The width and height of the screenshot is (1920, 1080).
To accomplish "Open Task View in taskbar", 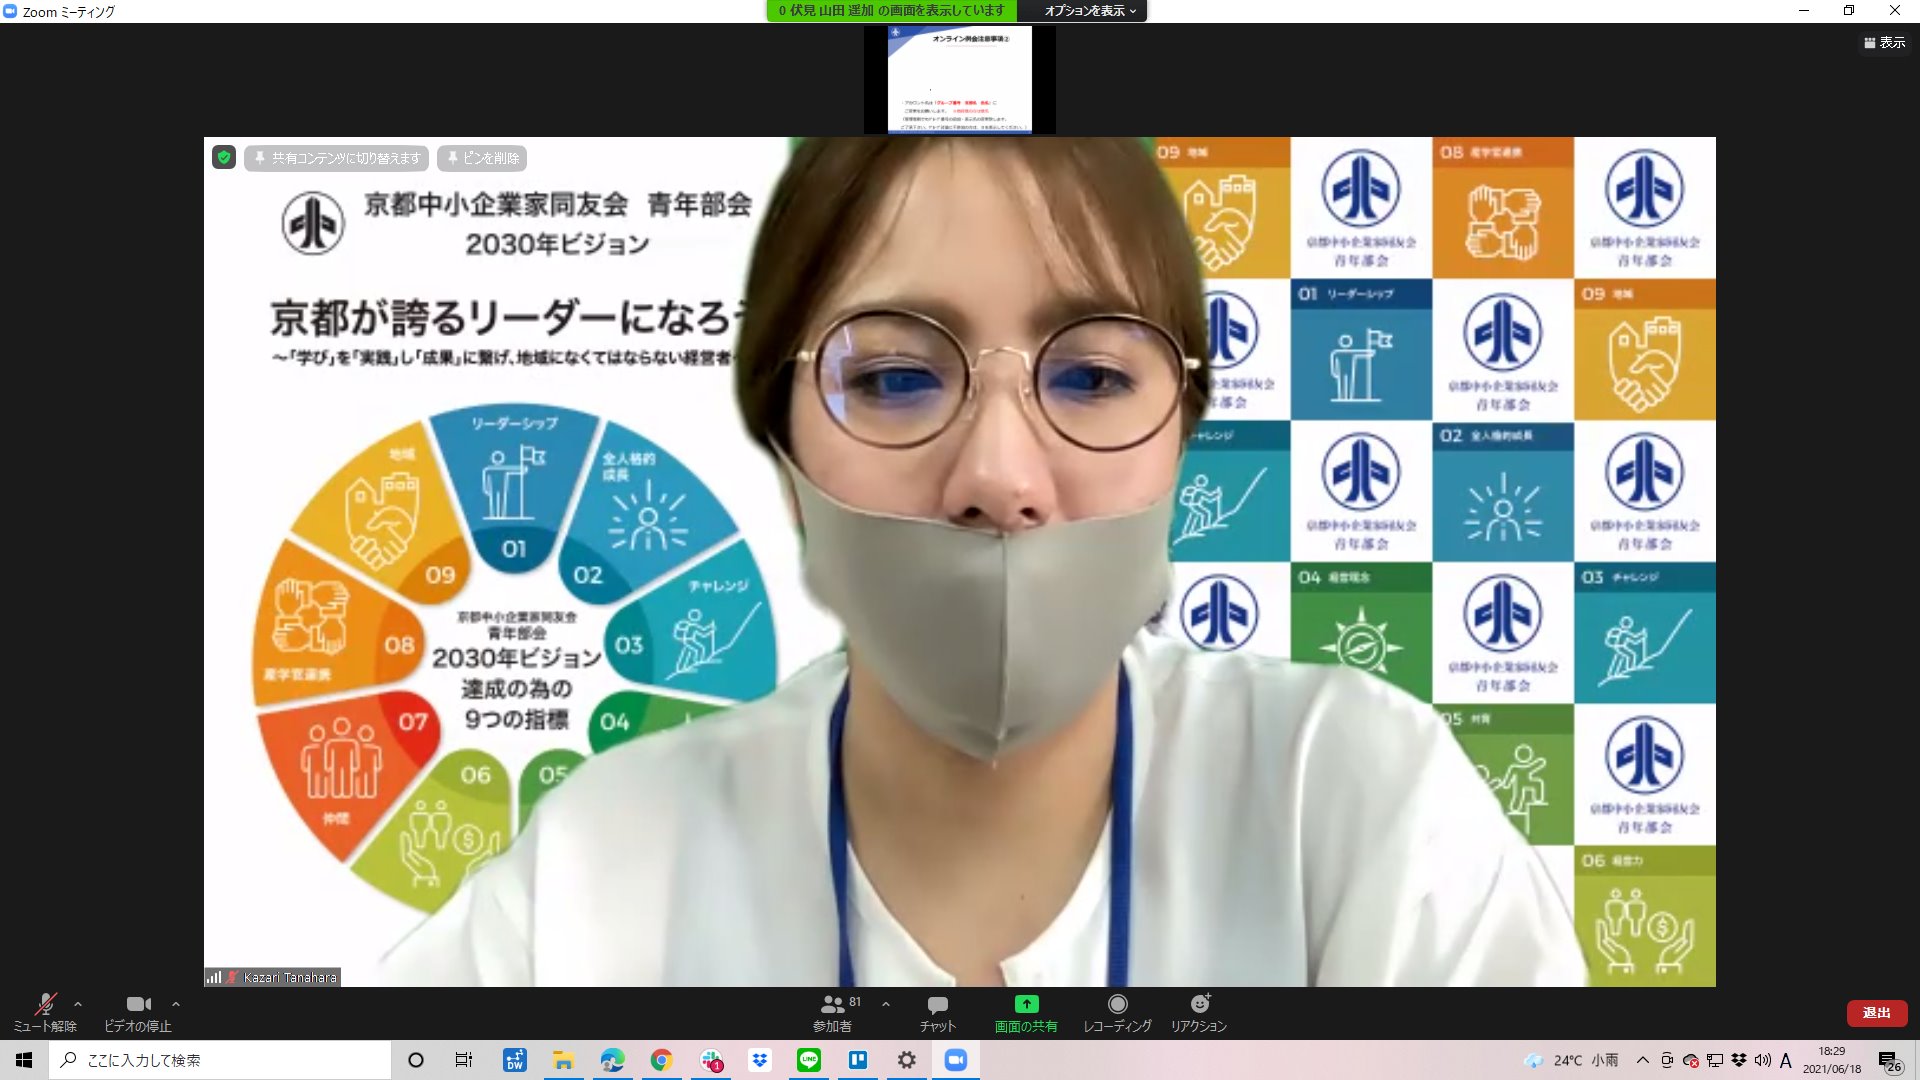I will (464, 1060).
